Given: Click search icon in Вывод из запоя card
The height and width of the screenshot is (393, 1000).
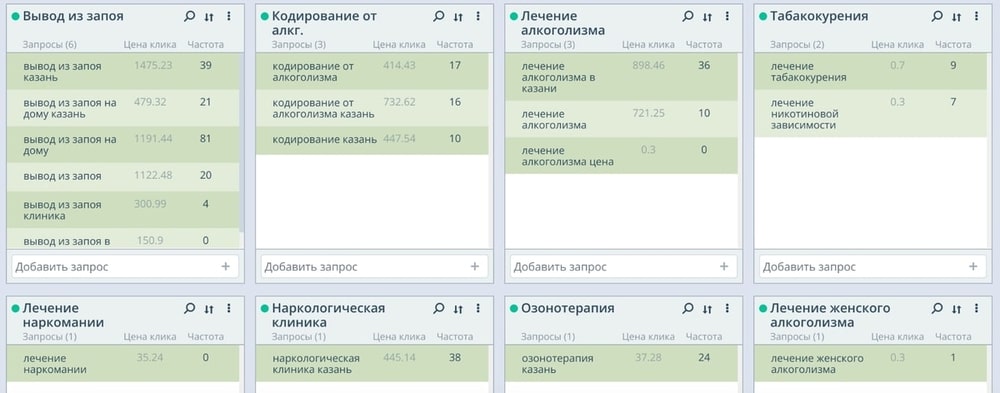Looking at the screenshot, I should [x=189, y=17].
